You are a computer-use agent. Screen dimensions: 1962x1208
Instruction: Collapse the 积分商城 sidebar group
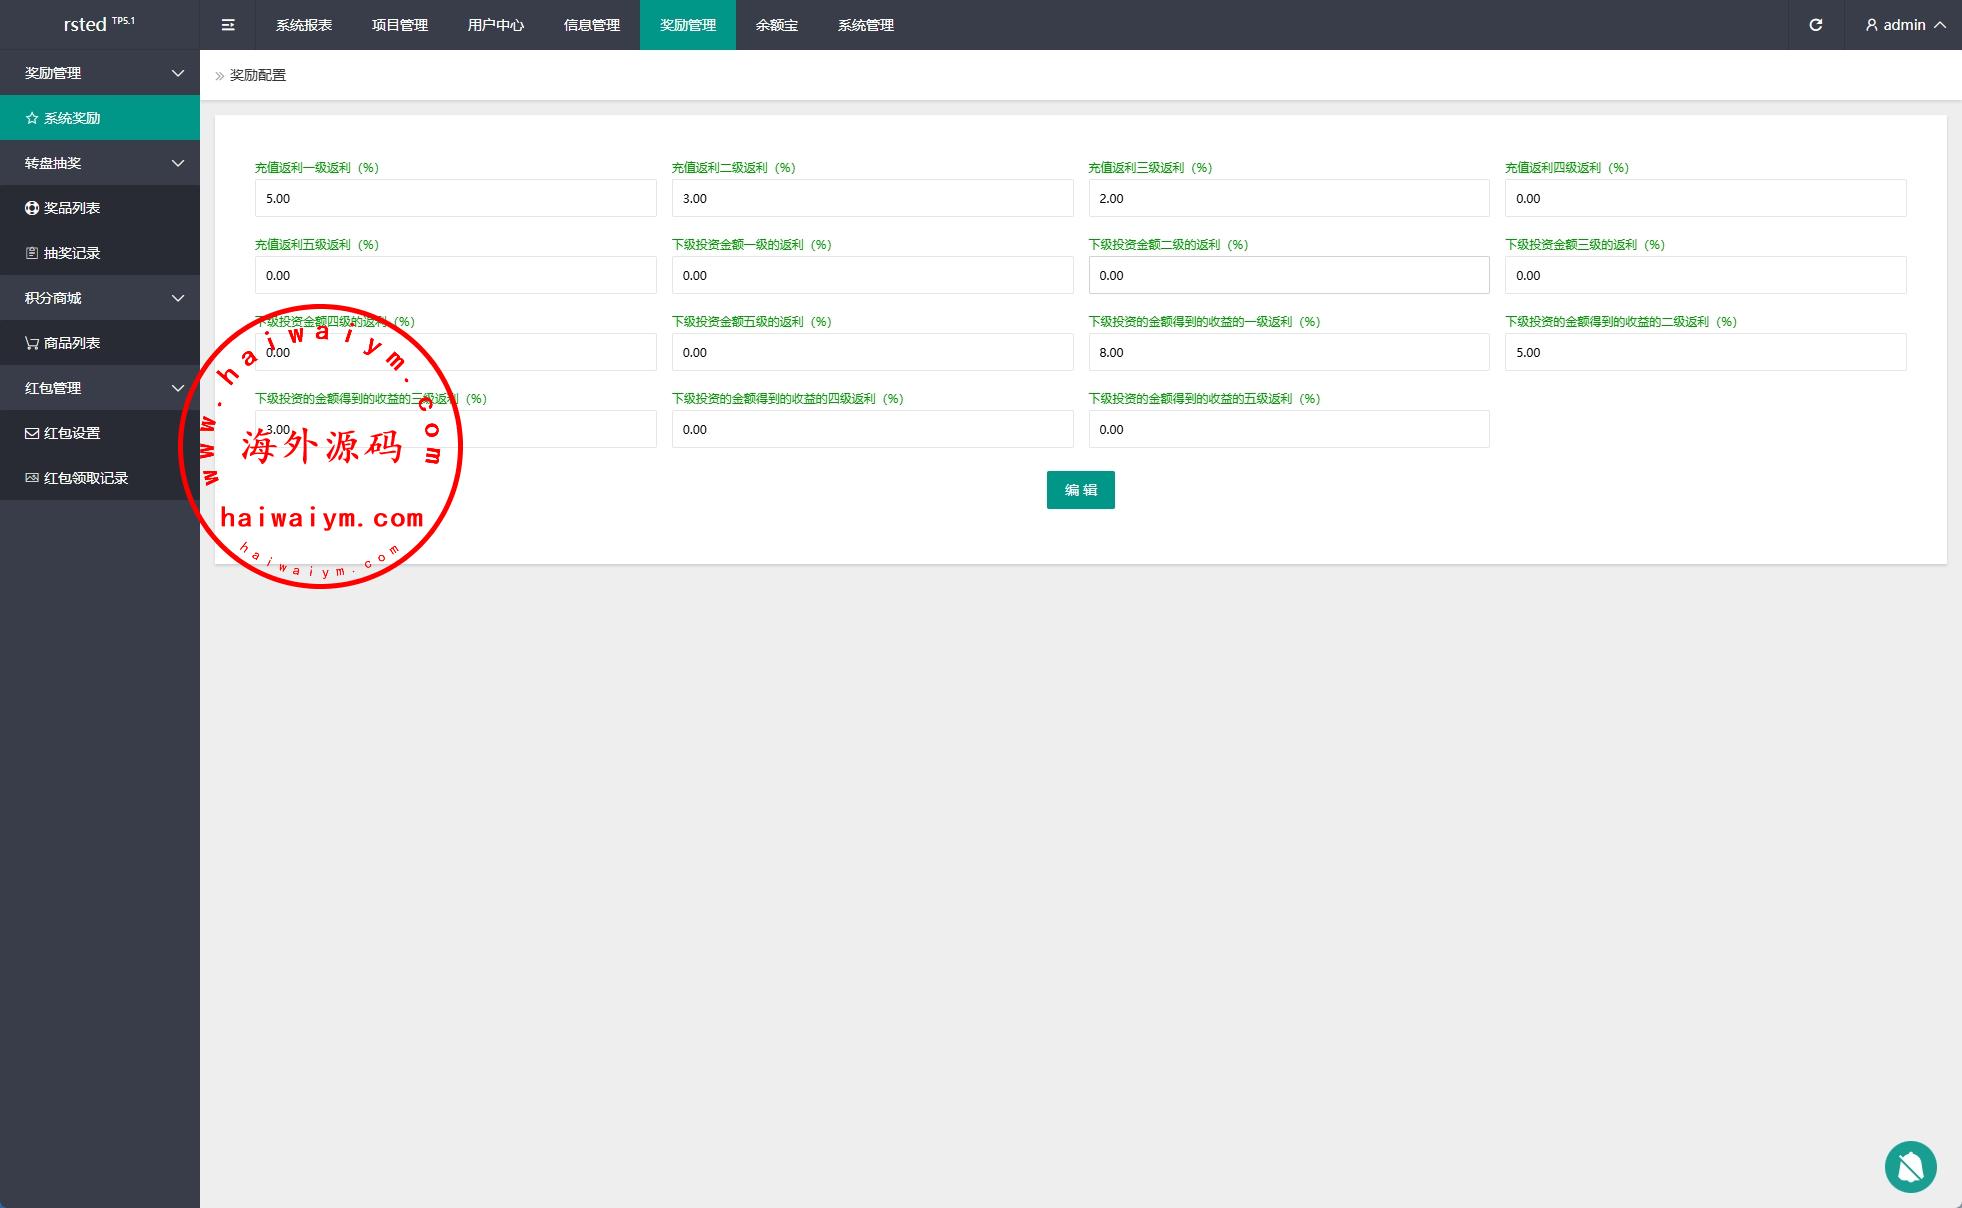[100, 298]
